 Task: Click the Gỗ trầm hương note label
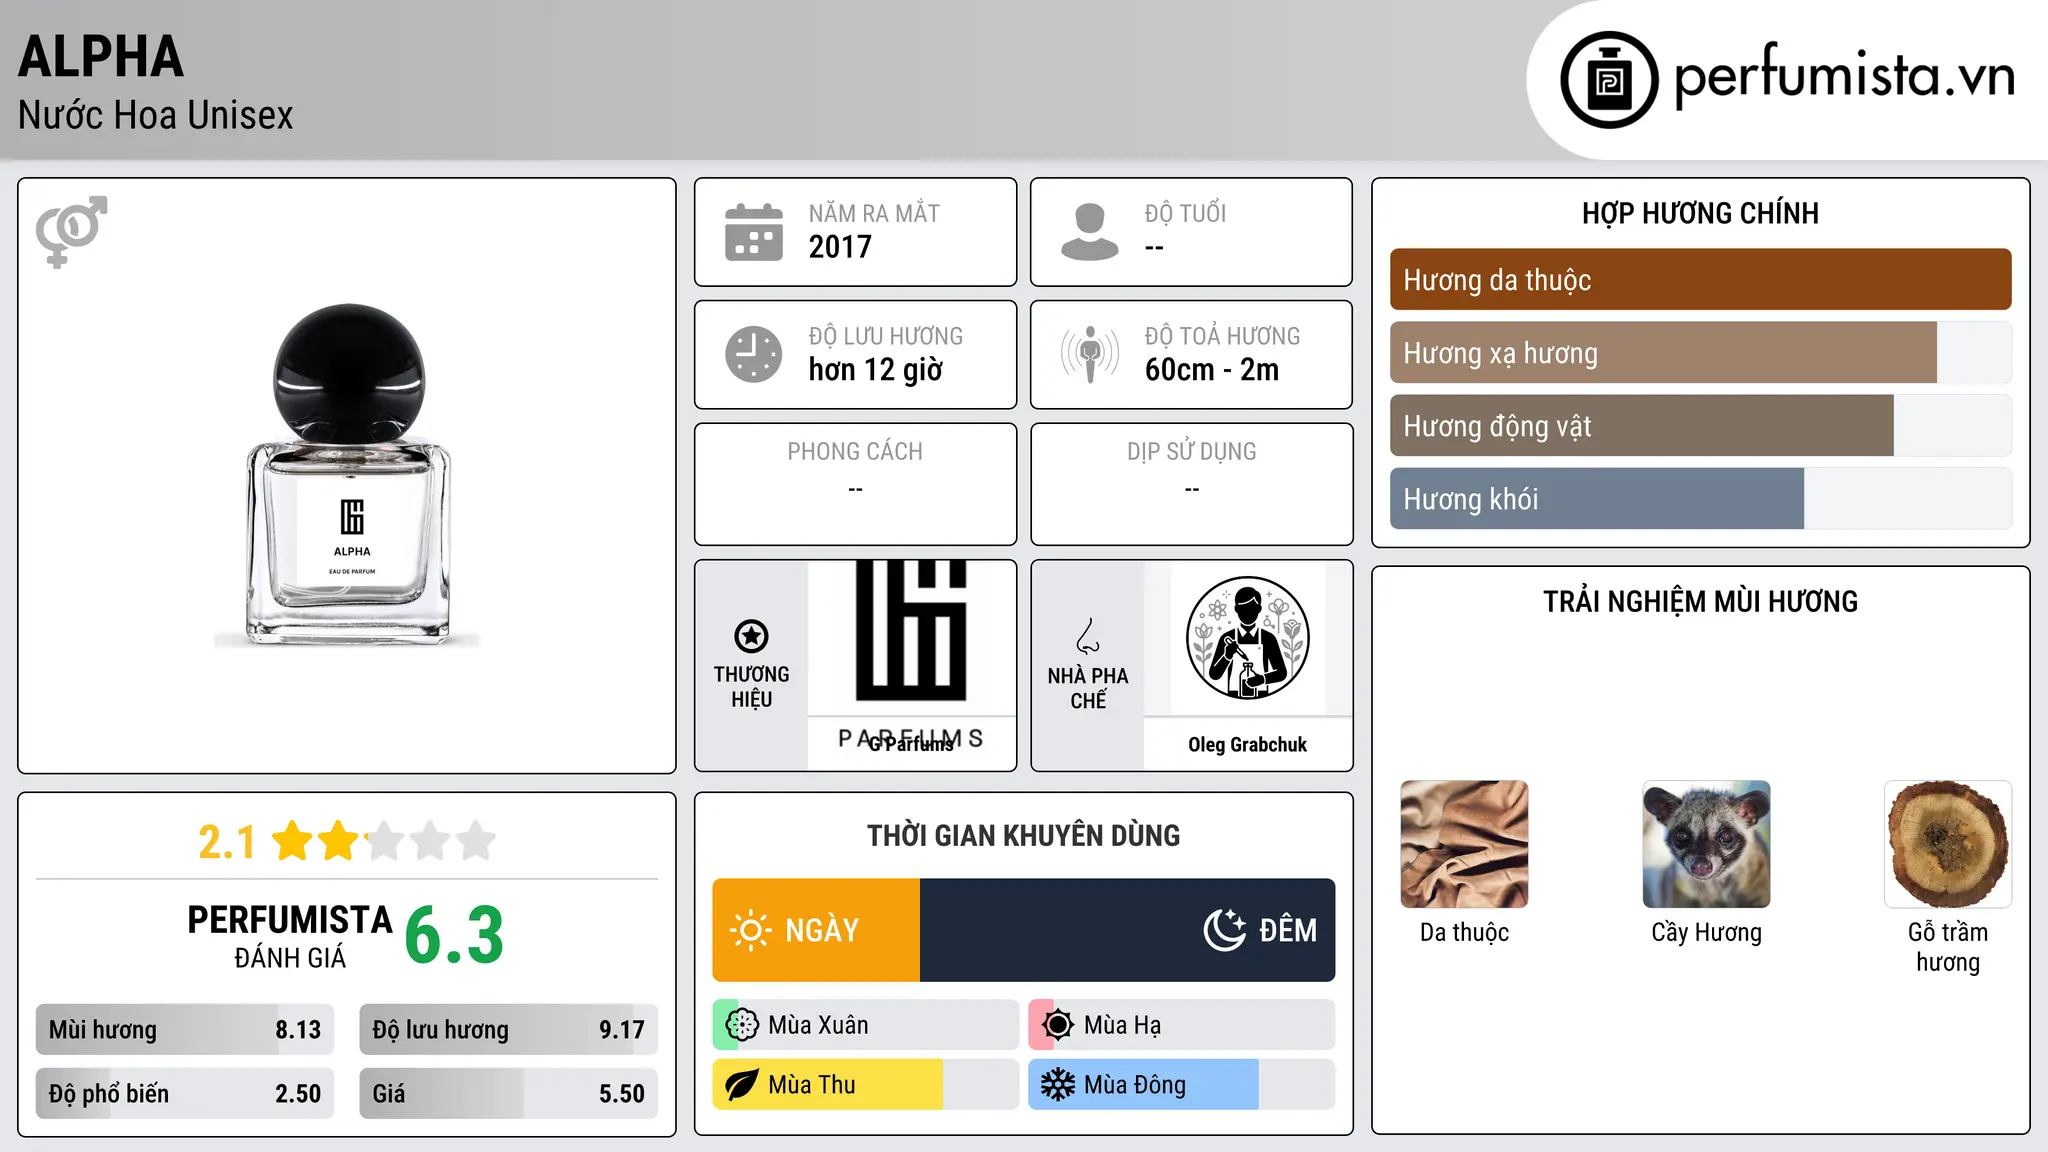click(x=1948, y=947)
